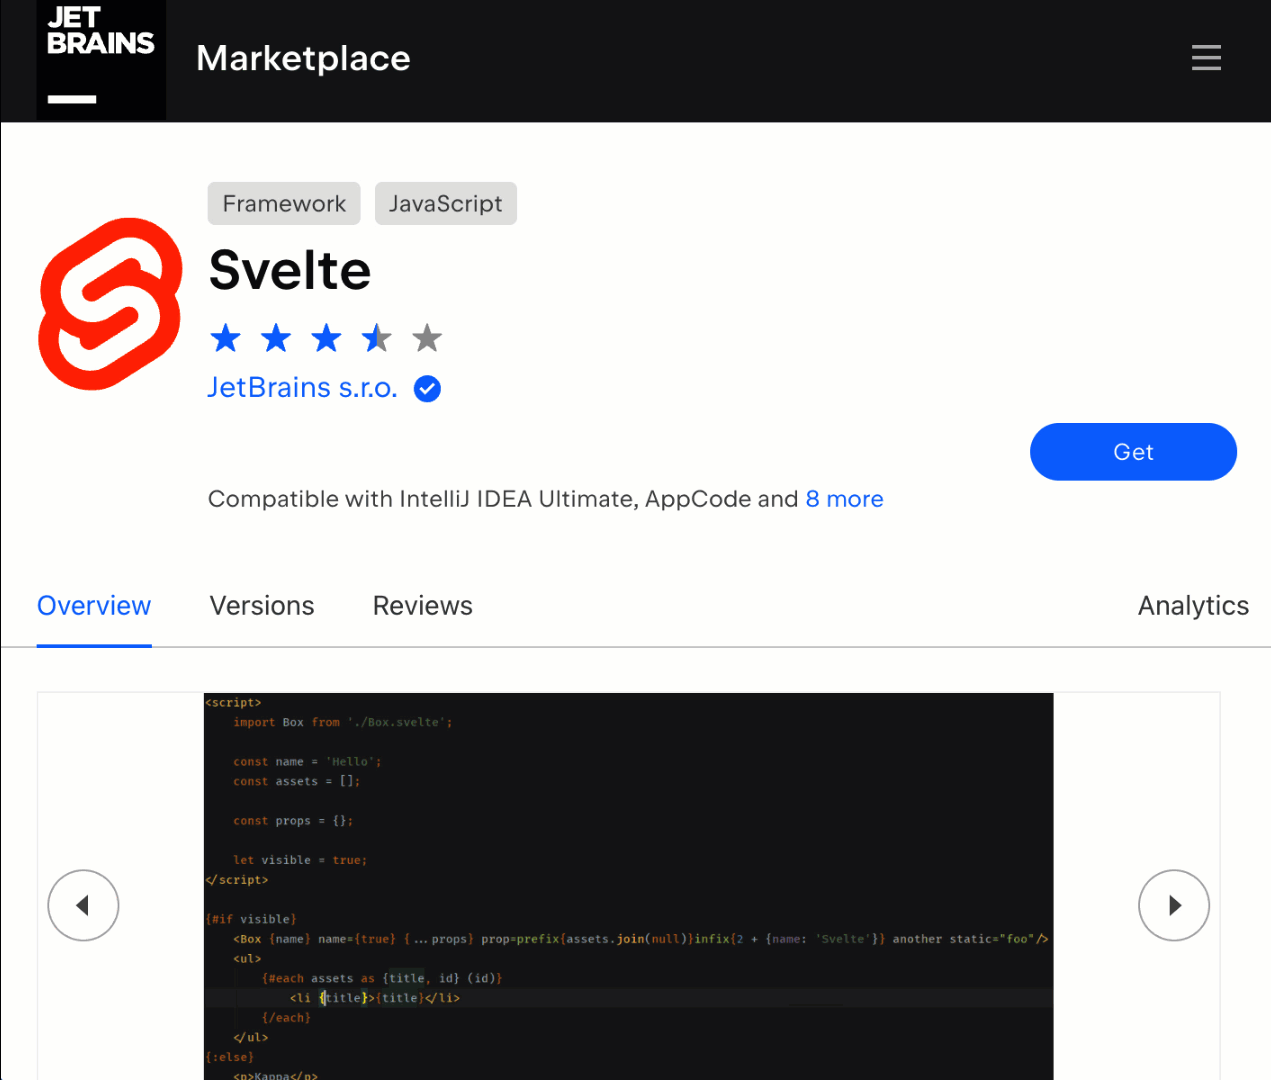Switch to the Overview tab
This screenshot has height=1080, width=1271.
coord(94,606)
